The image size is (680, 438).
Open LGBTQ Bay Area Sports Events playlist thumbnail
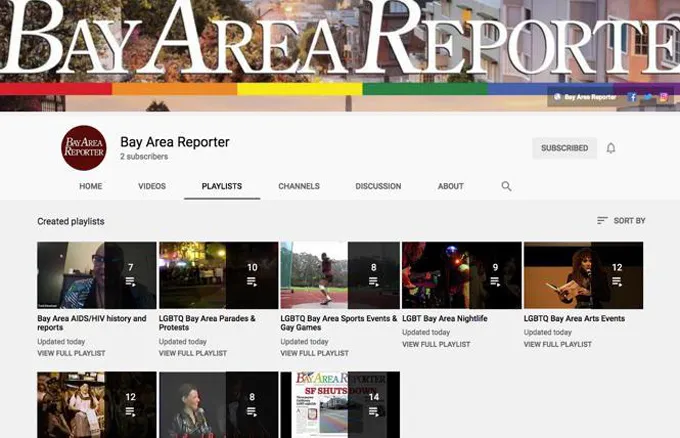click(x=340, y=275)
